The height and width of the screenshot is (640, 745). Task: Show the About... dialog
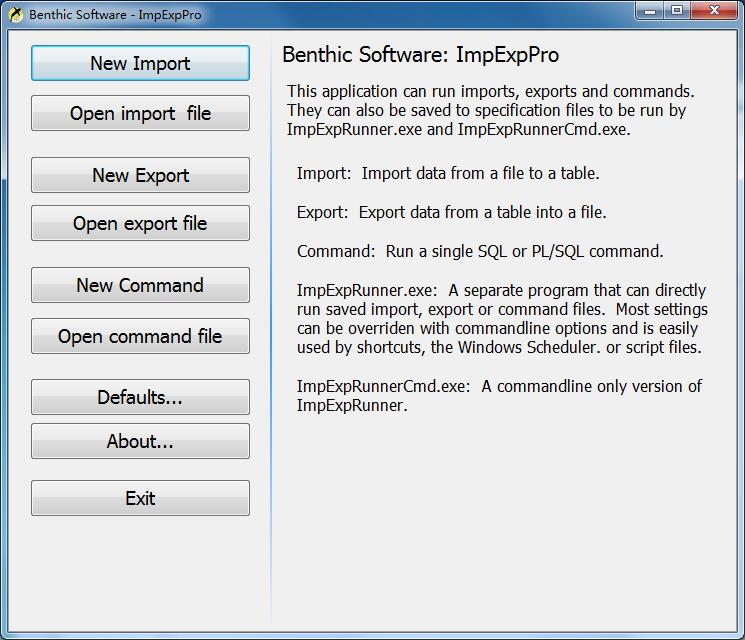(140, 441)
